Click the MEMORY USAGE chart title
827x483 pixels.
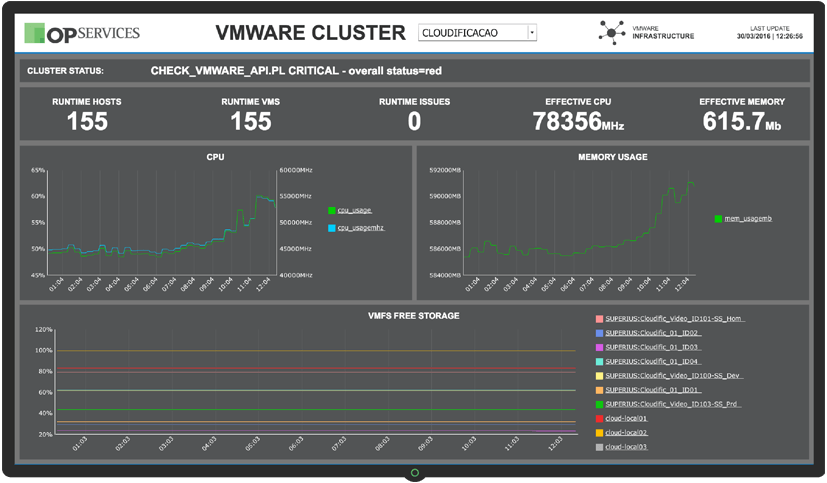(613, 157)
